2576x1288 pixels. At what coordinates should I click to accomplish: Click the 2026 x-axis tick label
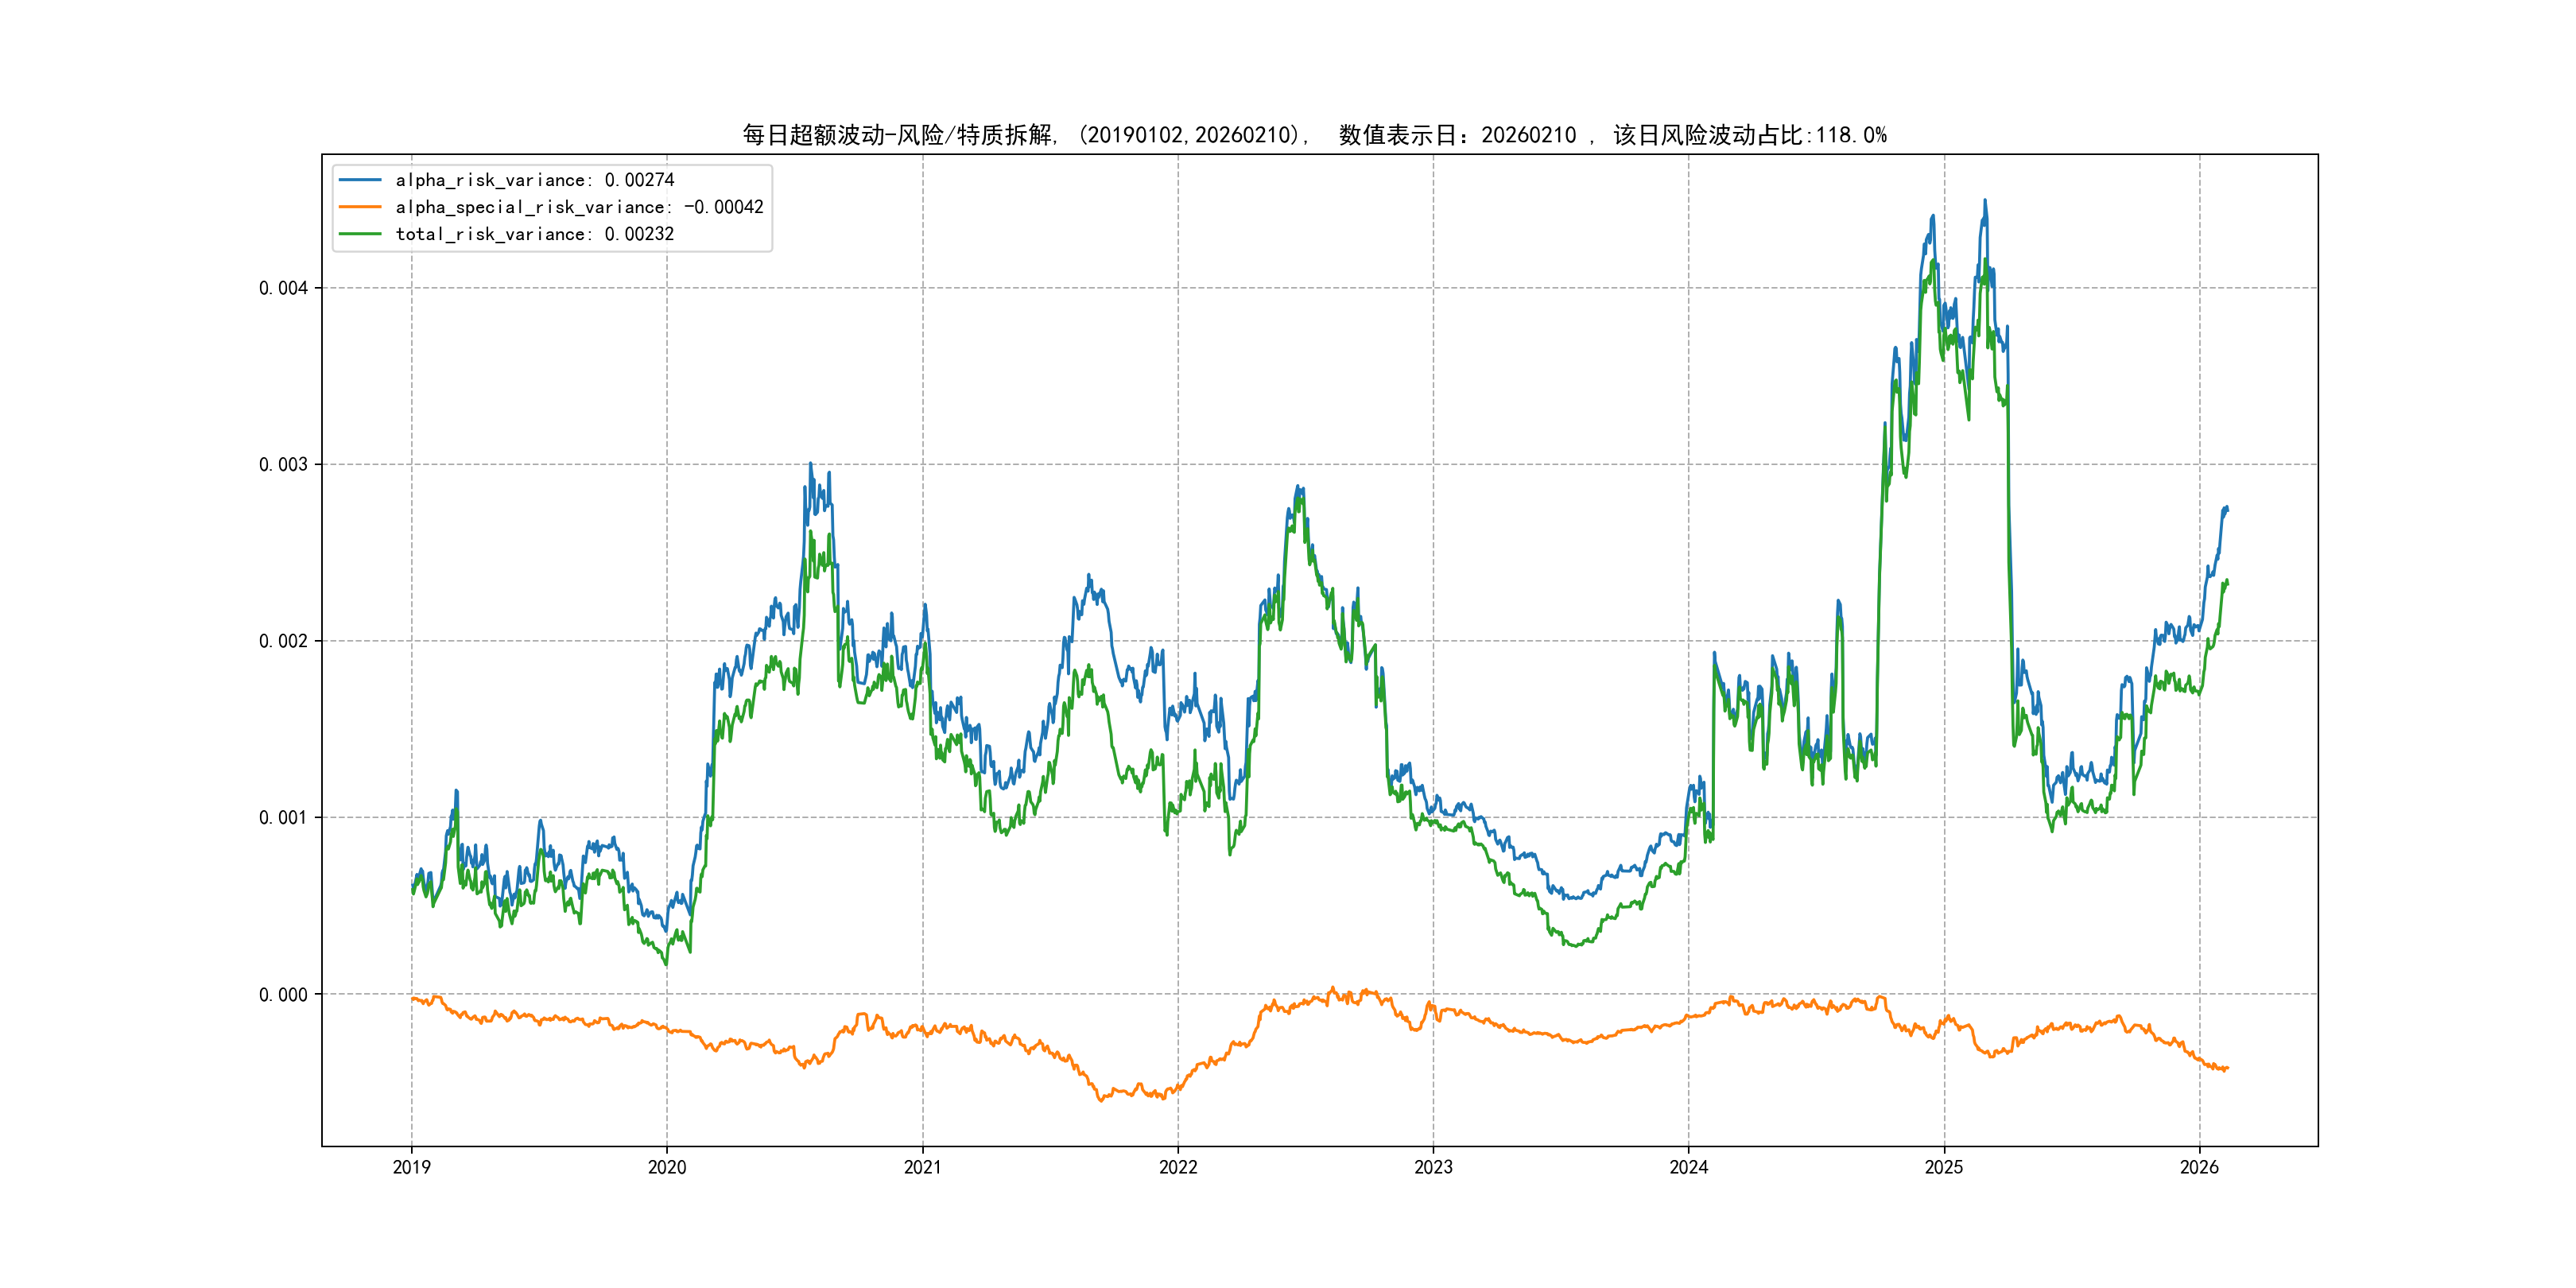(x=2199, y=1167)
